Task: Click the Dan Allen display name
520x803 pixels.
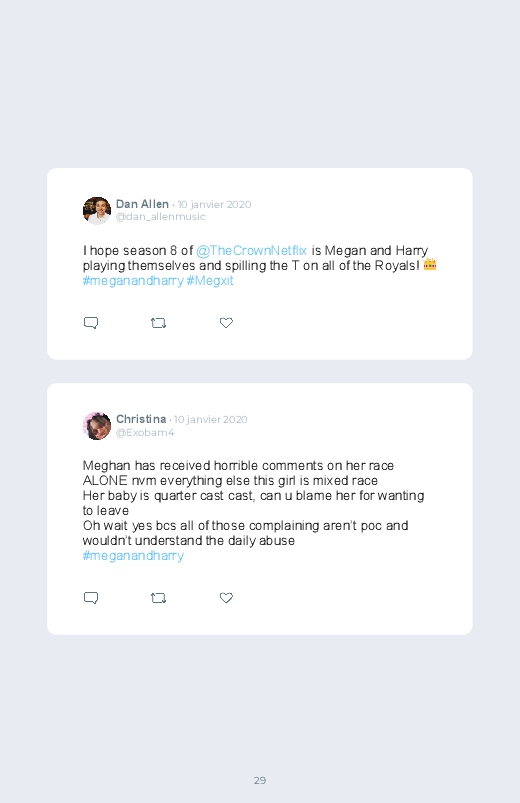Action: coord(142,204)
